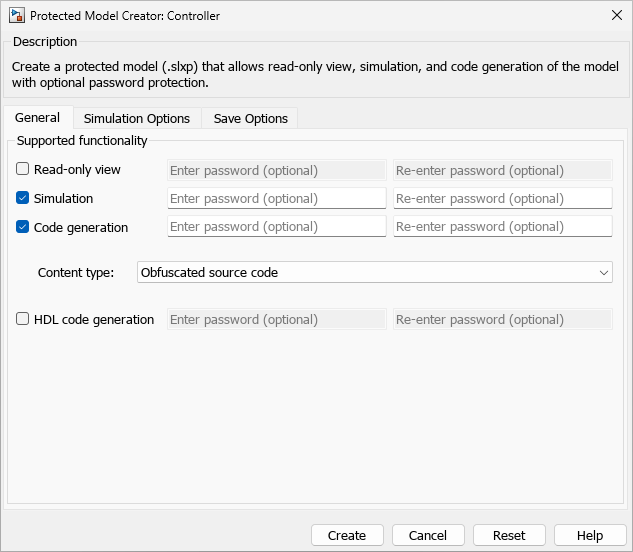The image size is (633, 552).
Task: Click the Simulation re-enter password field
Action: click(502, 198)
